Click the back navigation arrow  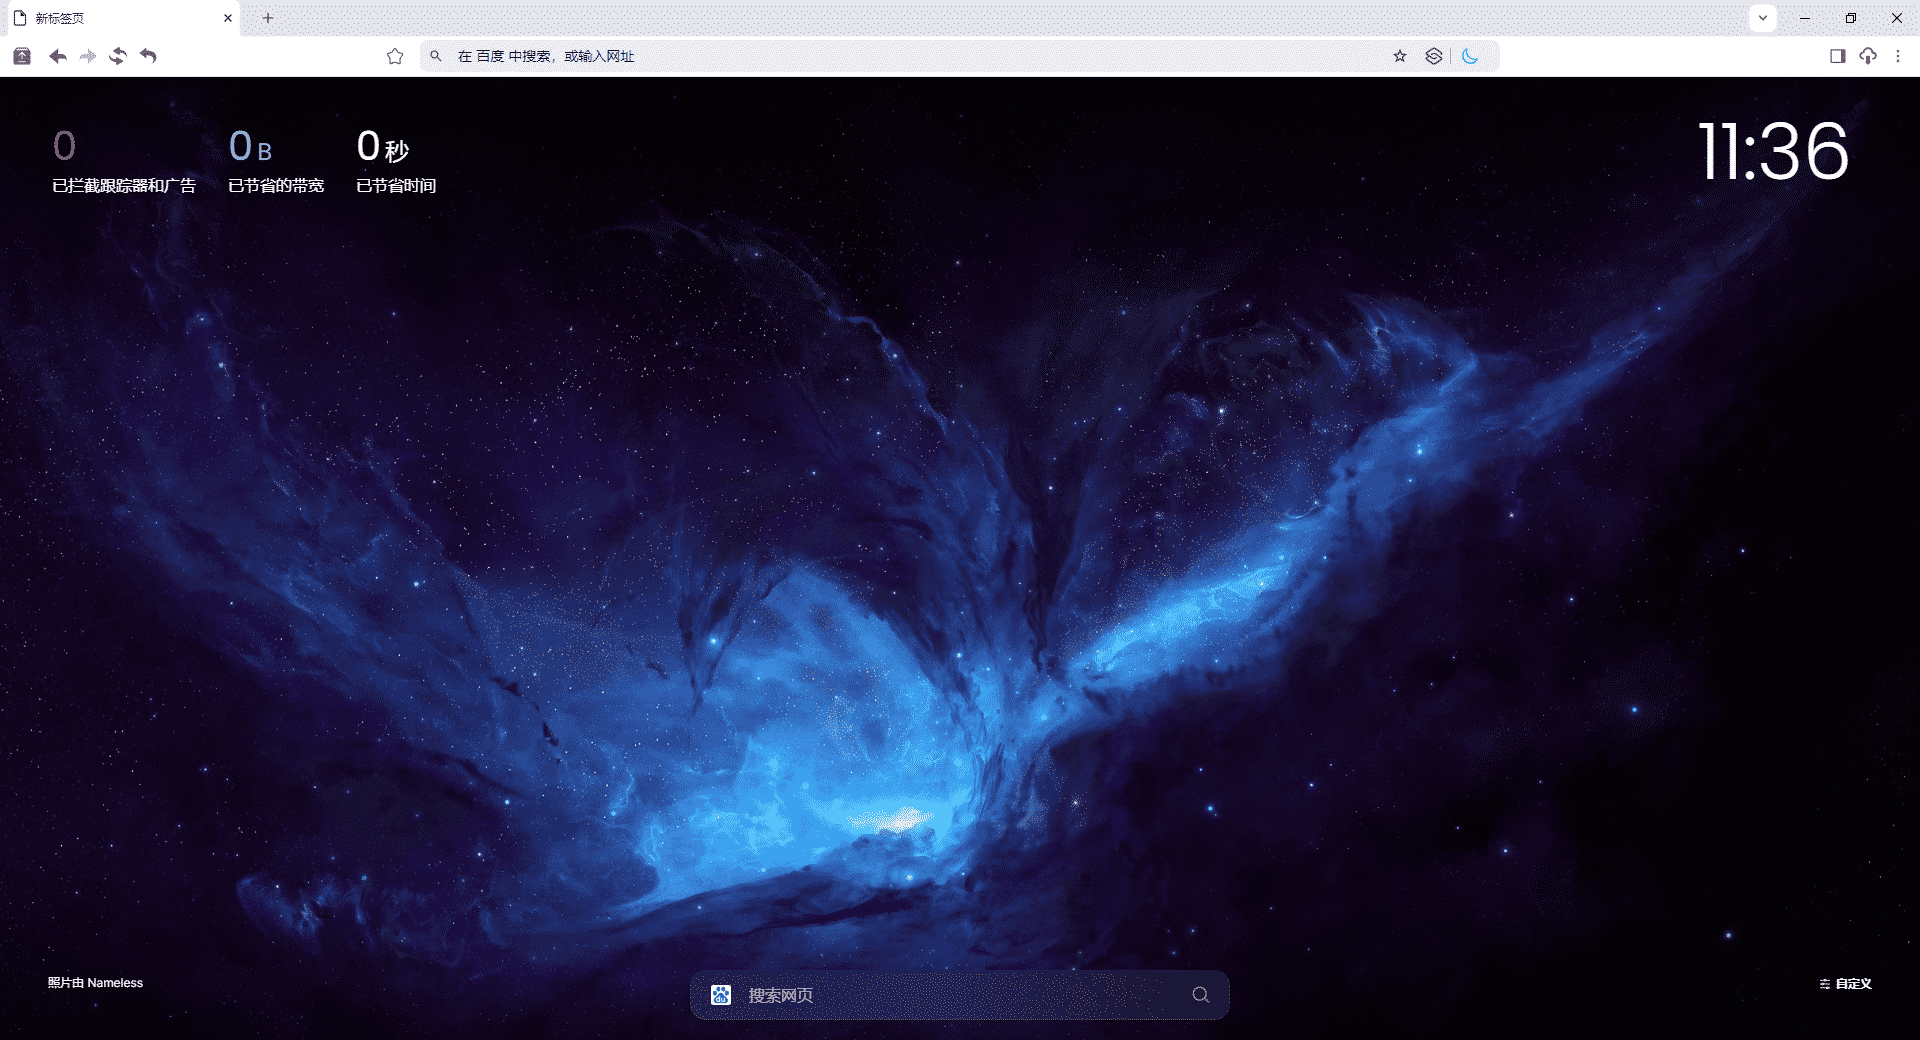pyautogui.click(x=58, y=56)
